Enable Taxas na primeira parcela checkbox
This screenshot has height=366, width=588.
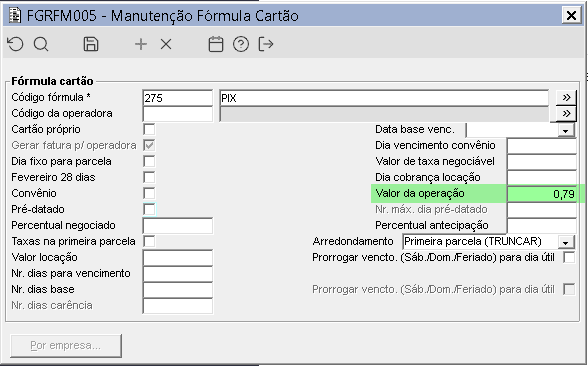(x=149, y=242)
